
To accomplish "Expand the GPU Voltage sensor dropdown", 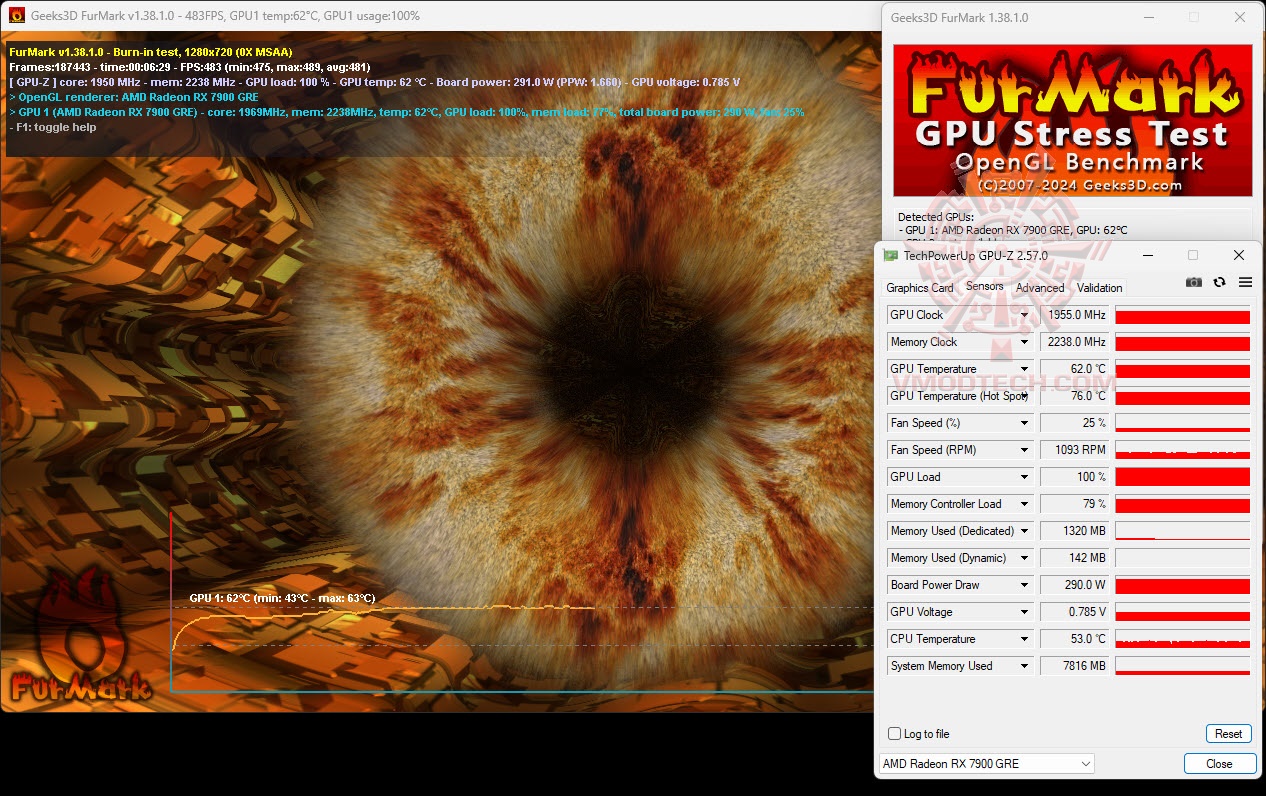I will 1024,612.
